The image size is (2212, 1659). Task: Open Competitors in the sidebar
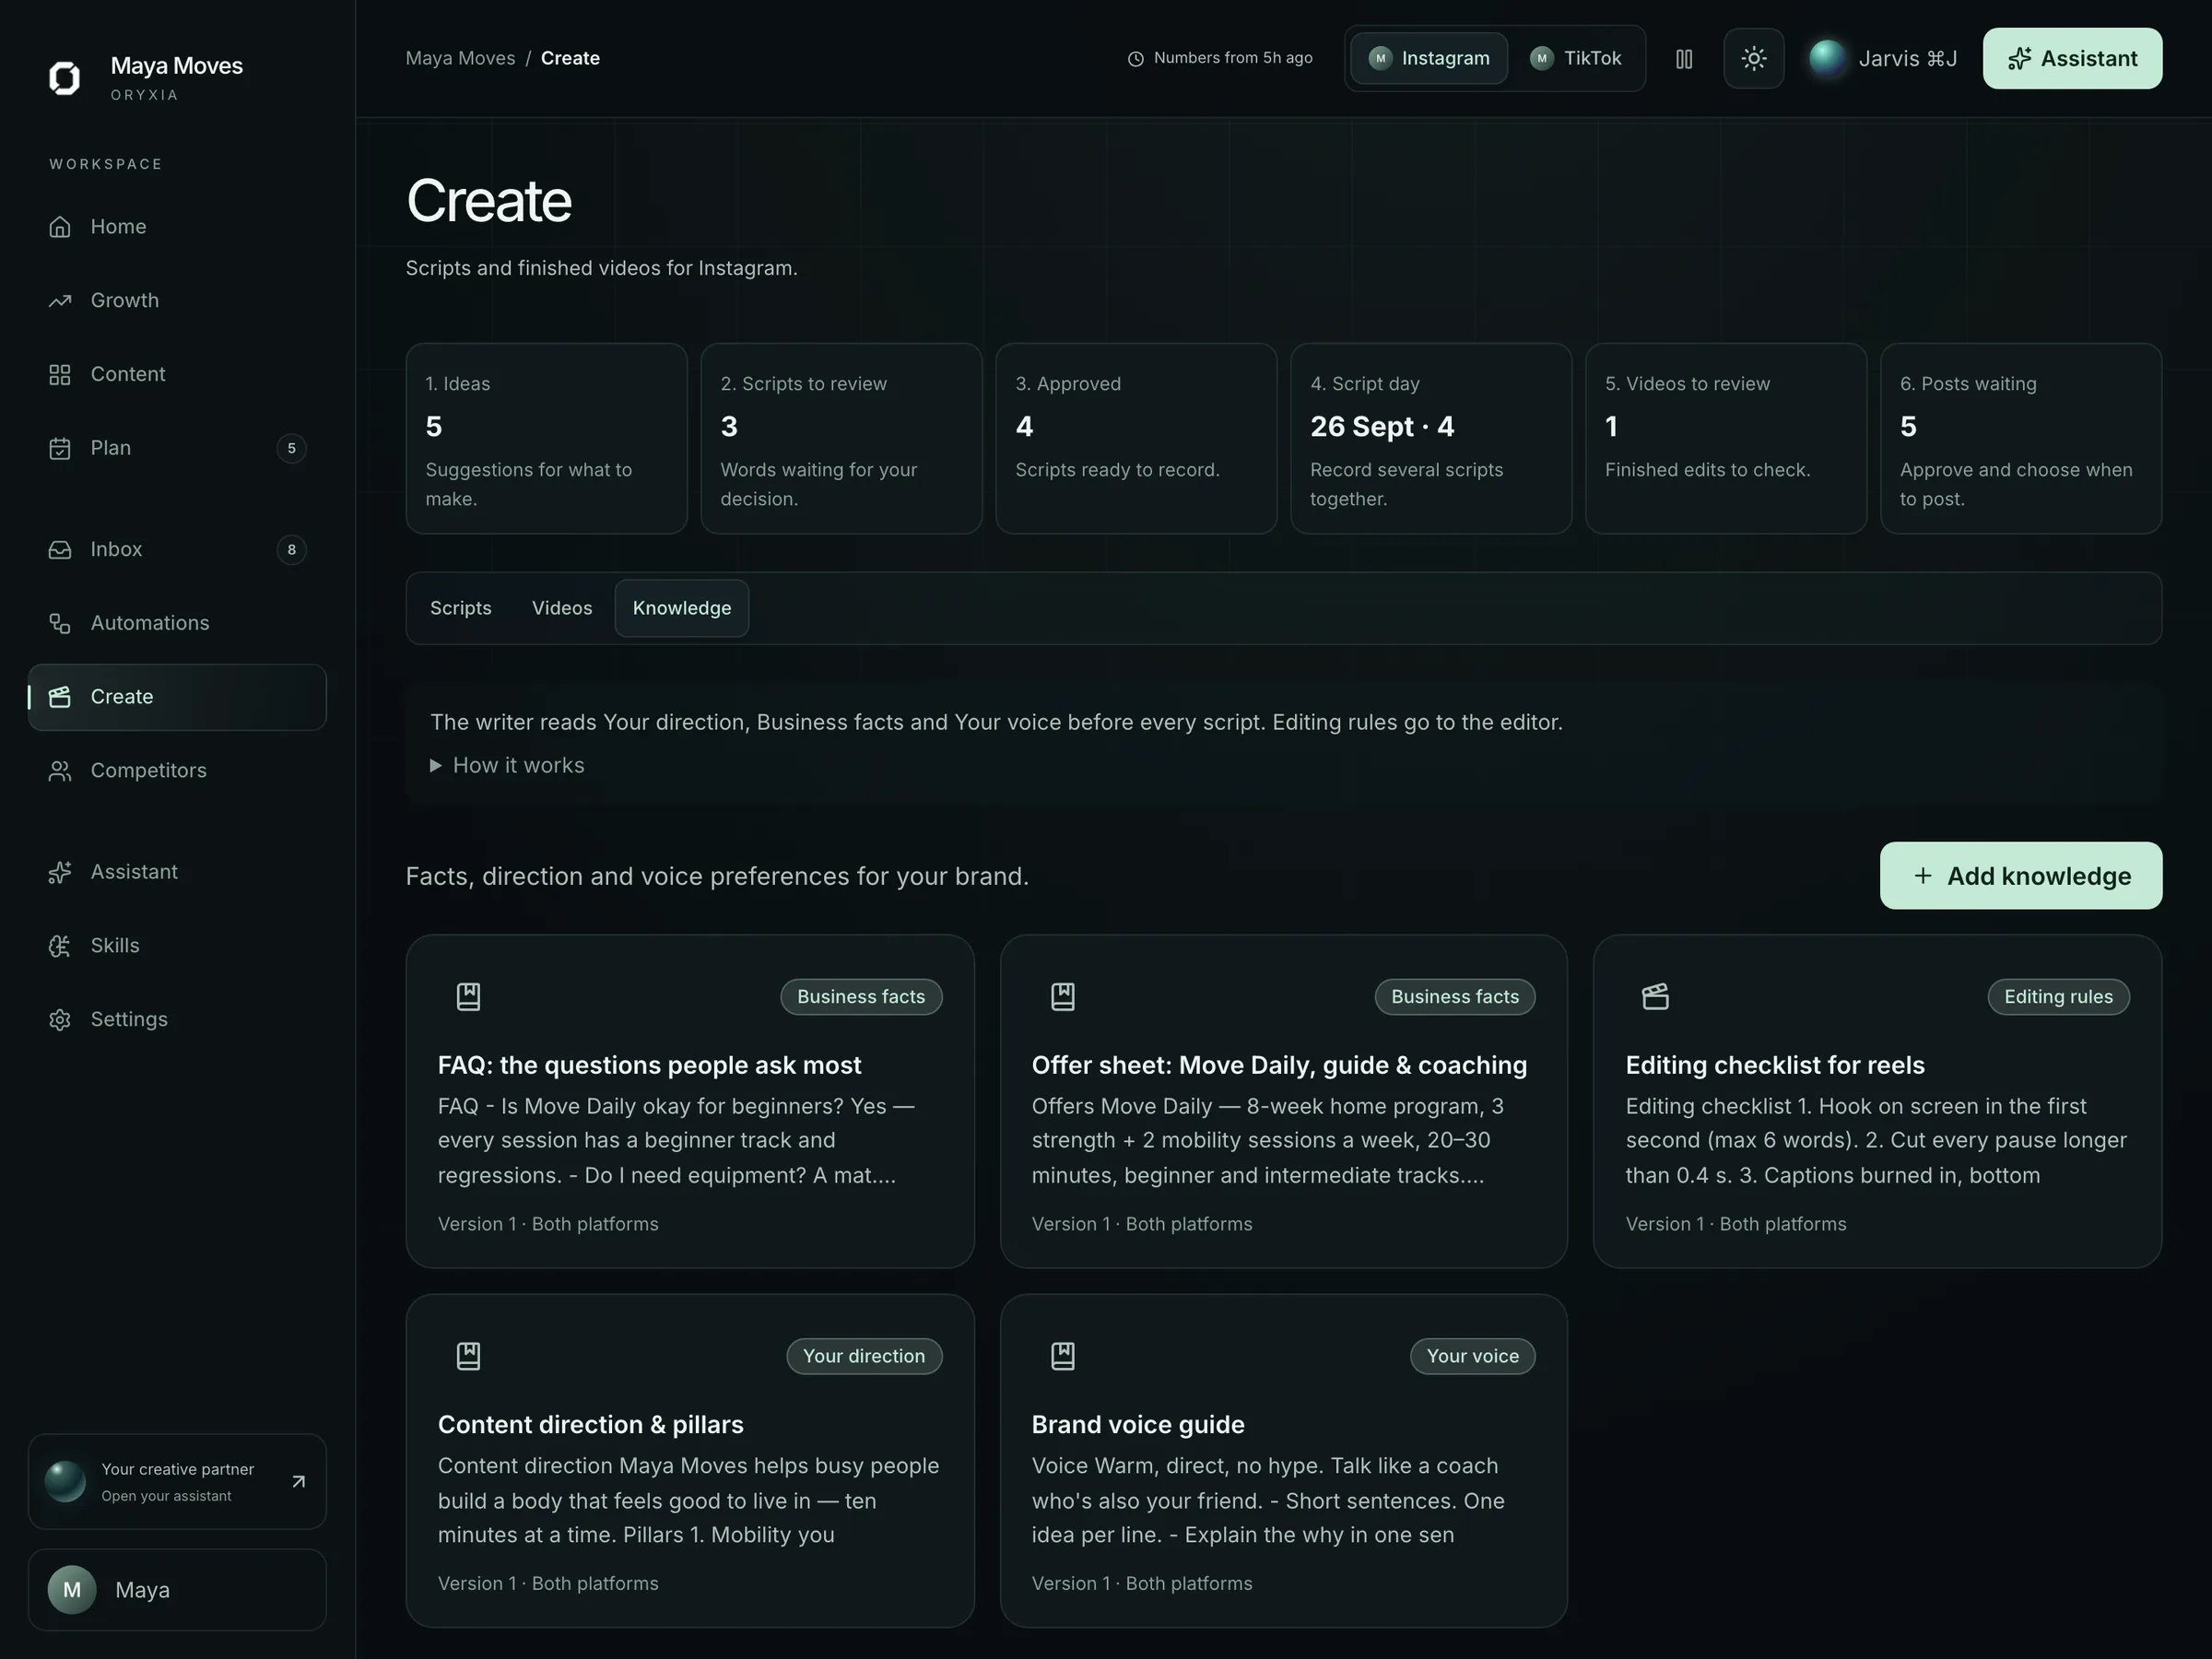tap(177, 771)
